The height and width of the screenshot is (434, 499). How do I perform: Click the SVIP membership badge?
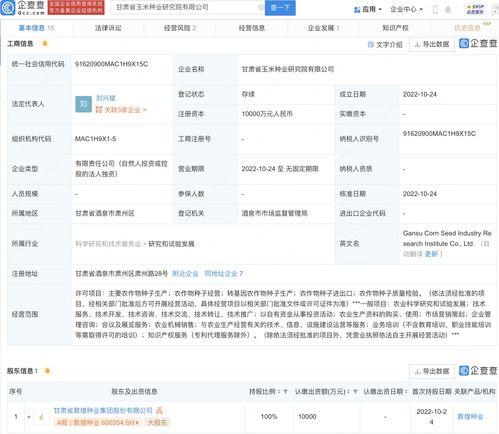475,9
